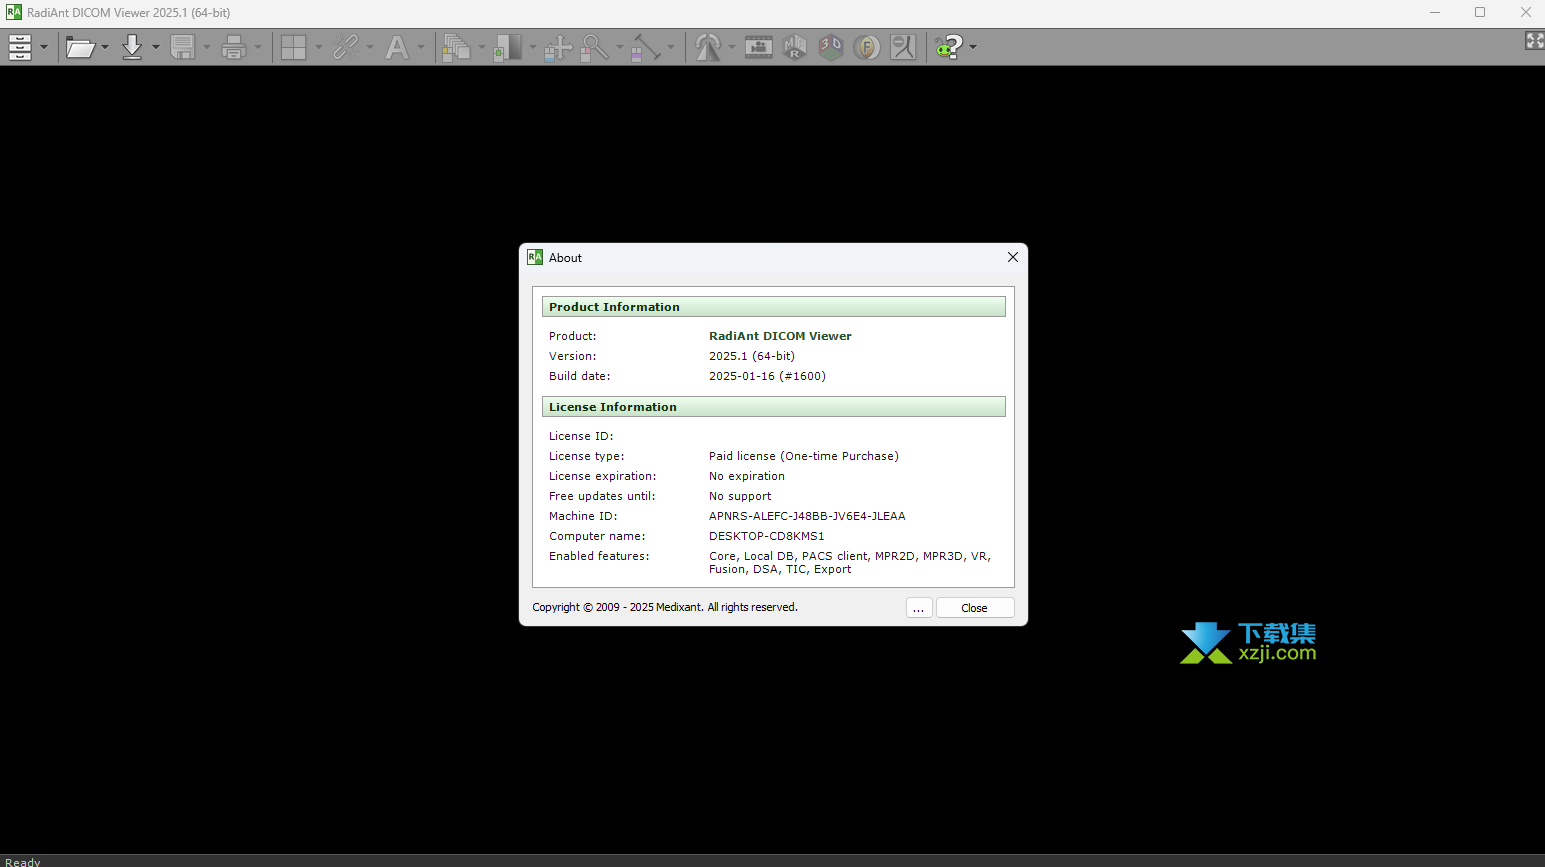
Task: Expand dropdown arrow beside open folder icon
Action: [105, 47]
